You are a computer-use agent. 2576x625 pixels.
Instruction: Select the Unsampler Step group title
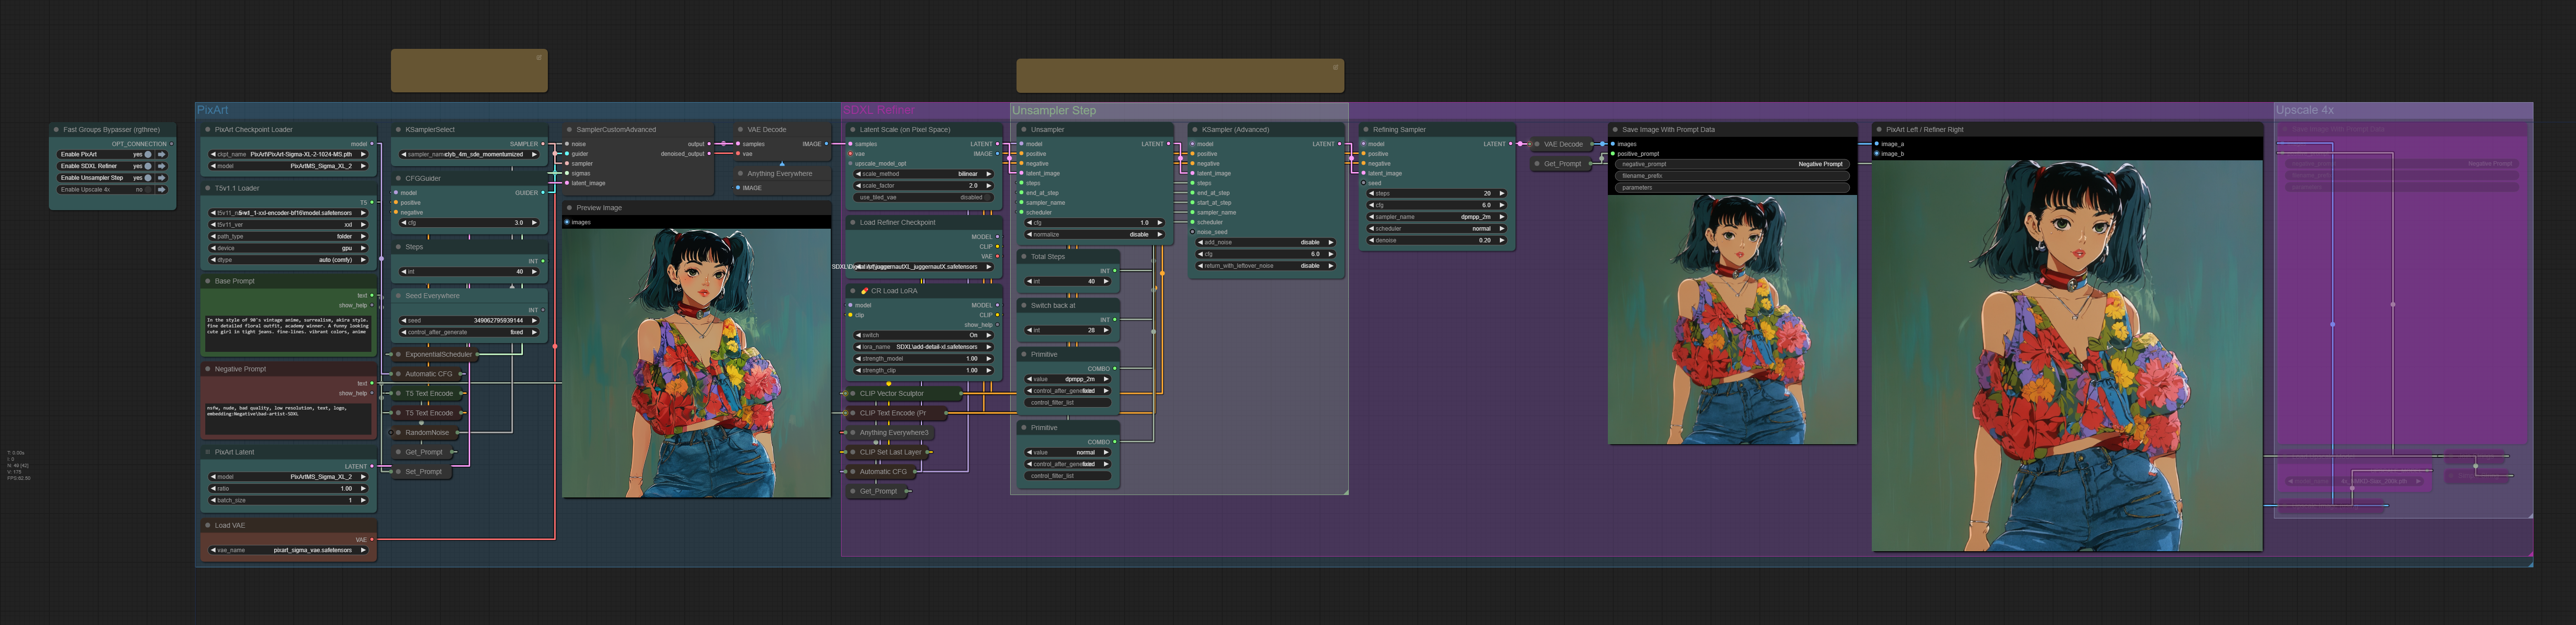click(1053, 110)
